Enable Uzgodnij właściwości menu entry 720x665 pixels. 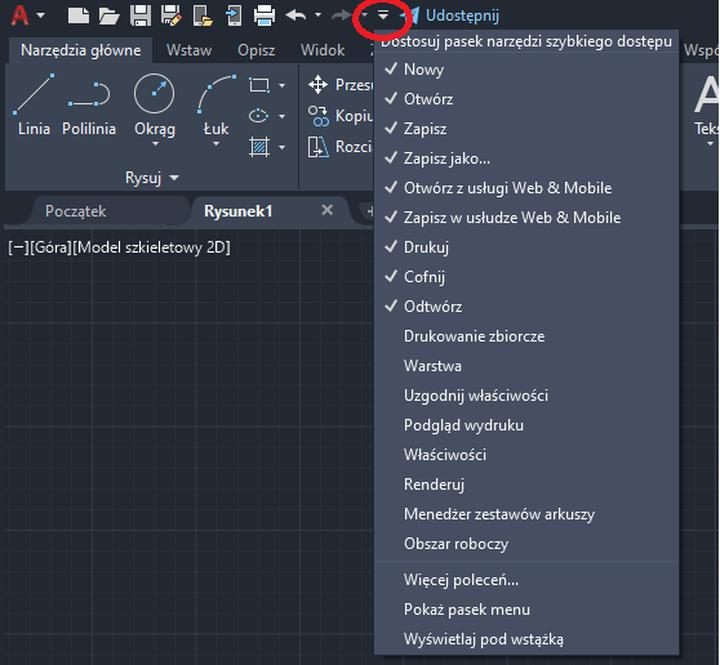tap(527, 395)
